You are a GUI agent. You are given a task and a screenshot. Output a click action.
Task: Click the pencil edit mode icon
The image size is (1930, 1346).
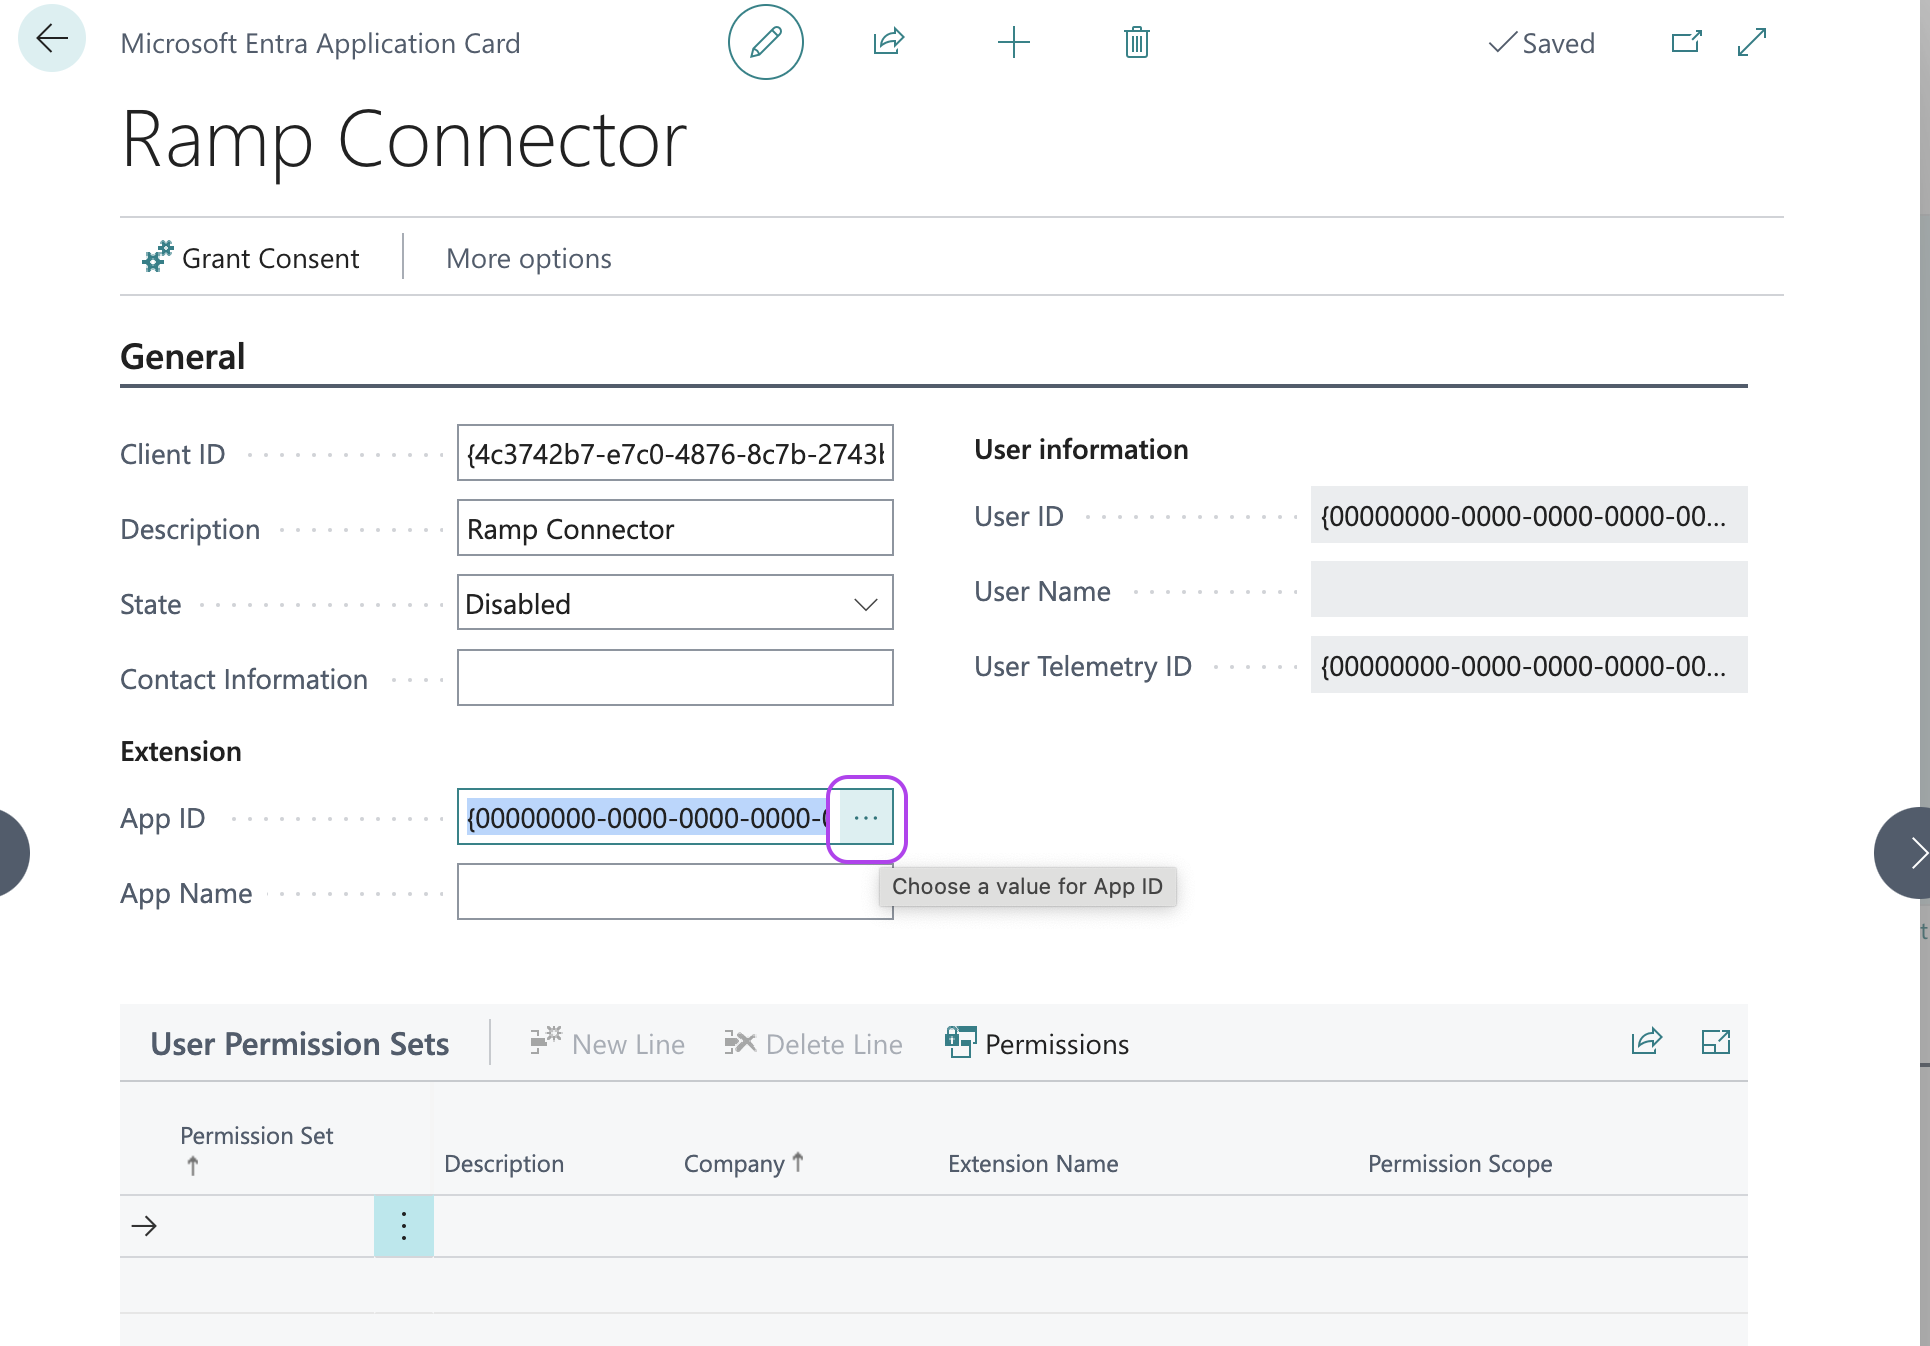(x=765, y=42)
